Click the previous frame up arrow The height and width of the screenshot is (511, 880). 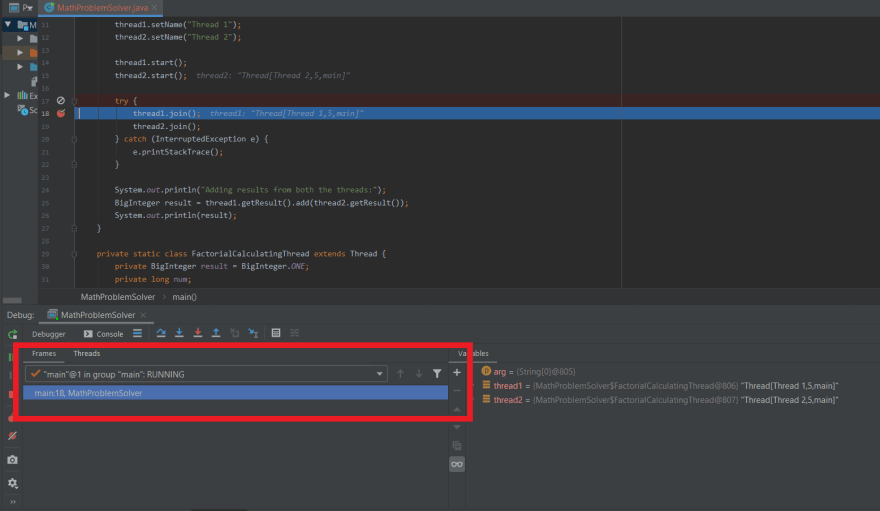pyautogui.click(x=400, y=374)
